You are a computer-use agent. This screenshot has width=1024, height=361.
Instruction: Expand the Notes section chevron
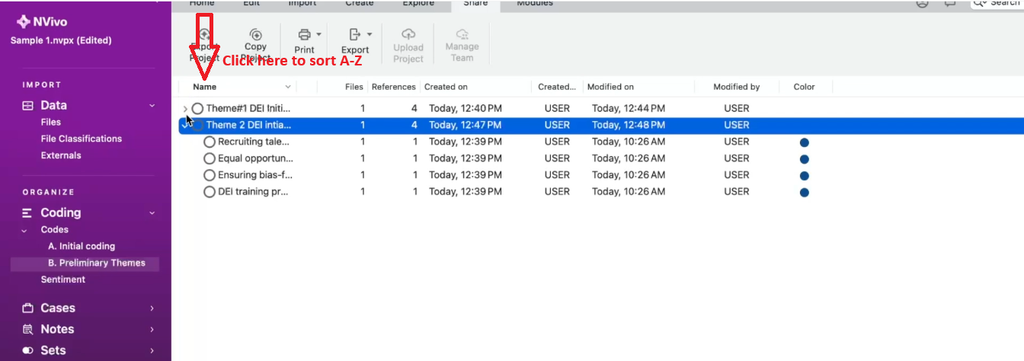coord(152,330)
